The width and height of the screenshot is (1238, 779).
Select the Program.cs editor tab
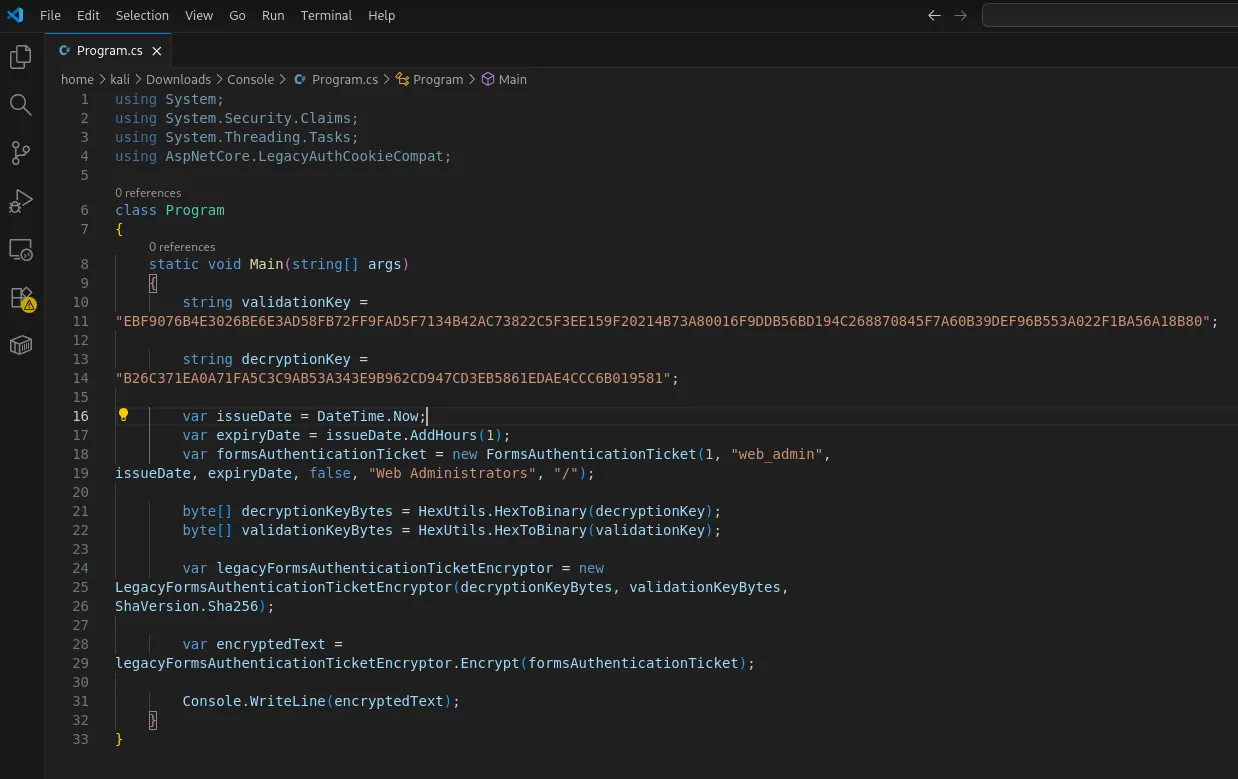point(109,51)
